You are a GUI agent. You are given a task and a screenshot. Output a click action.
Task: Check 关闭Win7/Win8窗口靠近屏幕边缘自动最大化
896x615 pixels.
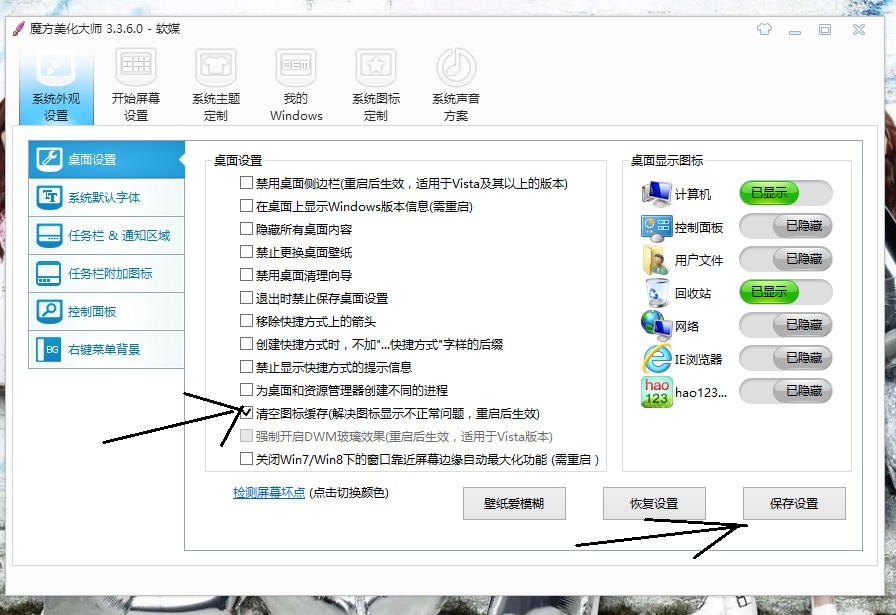coord(246,459)
